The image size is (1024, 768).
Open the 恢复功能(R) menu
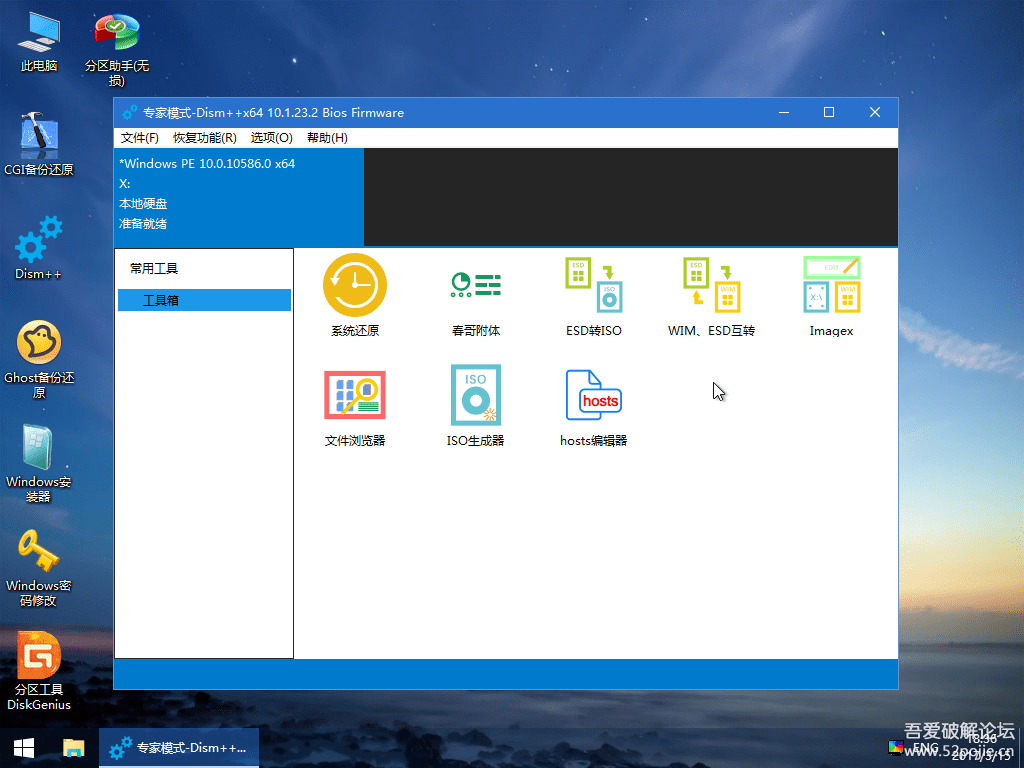click(x=204, y=138)
